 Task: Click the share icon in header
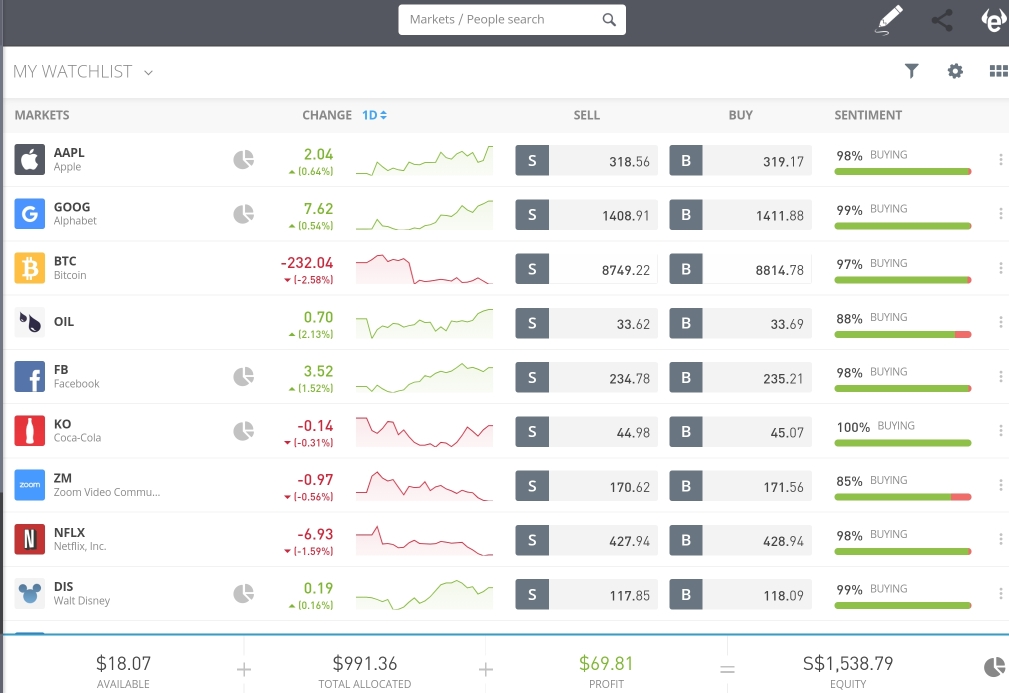click(x=942, y=20)
